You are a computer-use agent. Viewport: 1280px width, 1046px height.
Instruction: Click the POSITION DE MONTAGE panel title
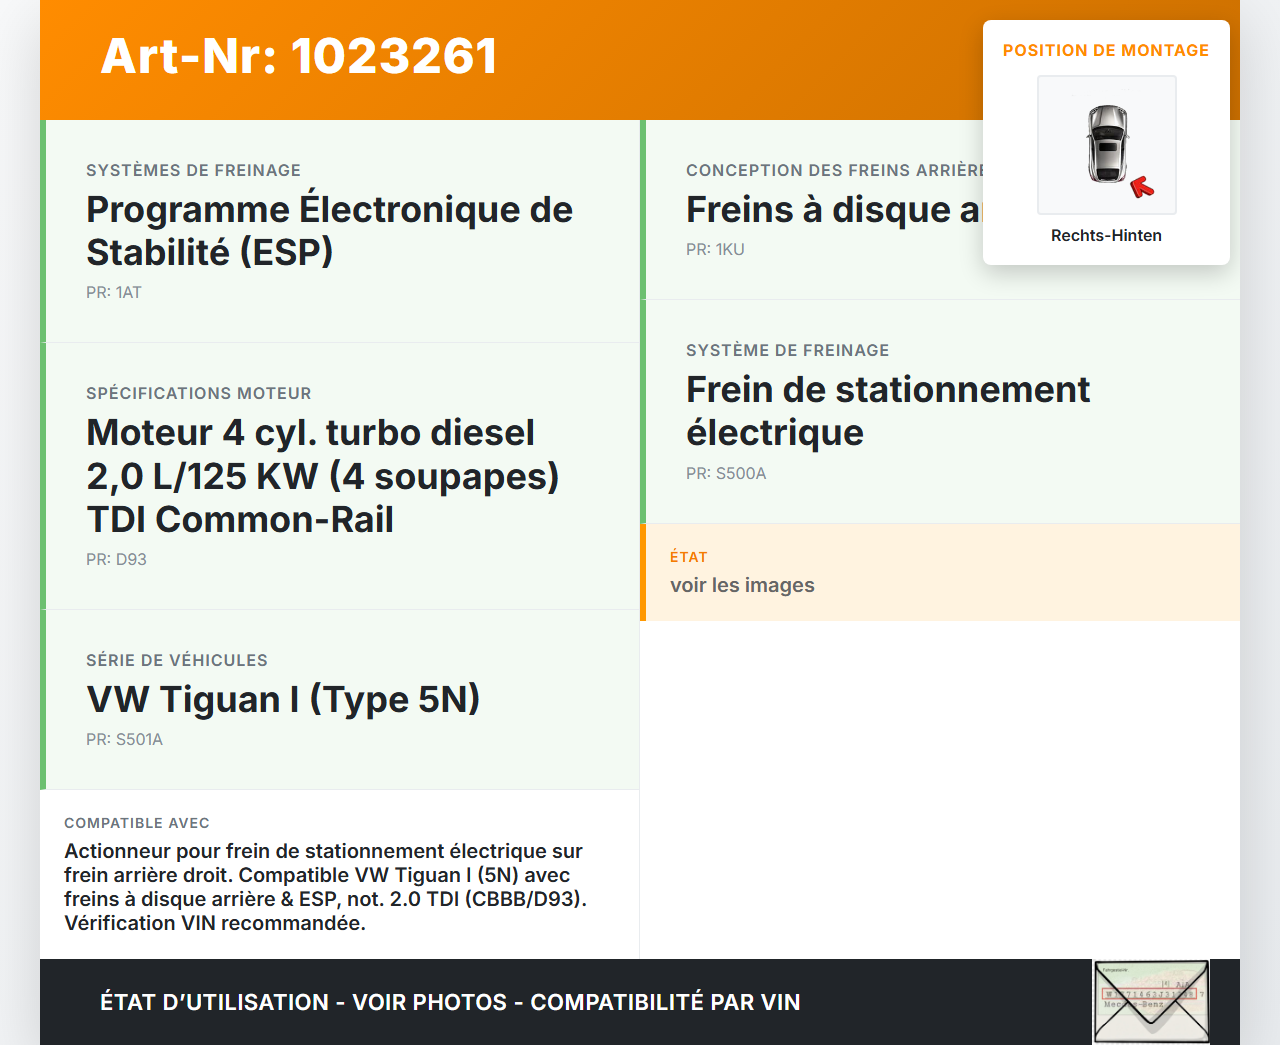point(1106,50)
